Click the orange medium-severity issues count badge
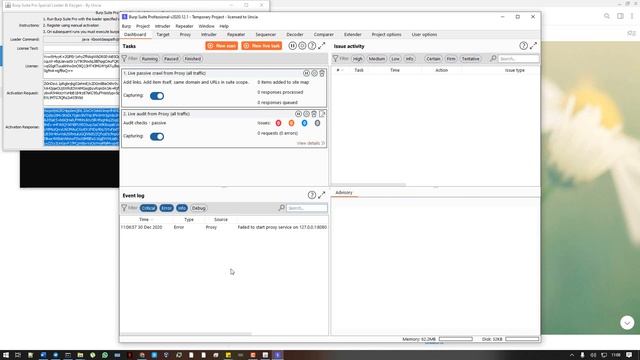This screenshot has width=640, height=360. tap(291, 123)
